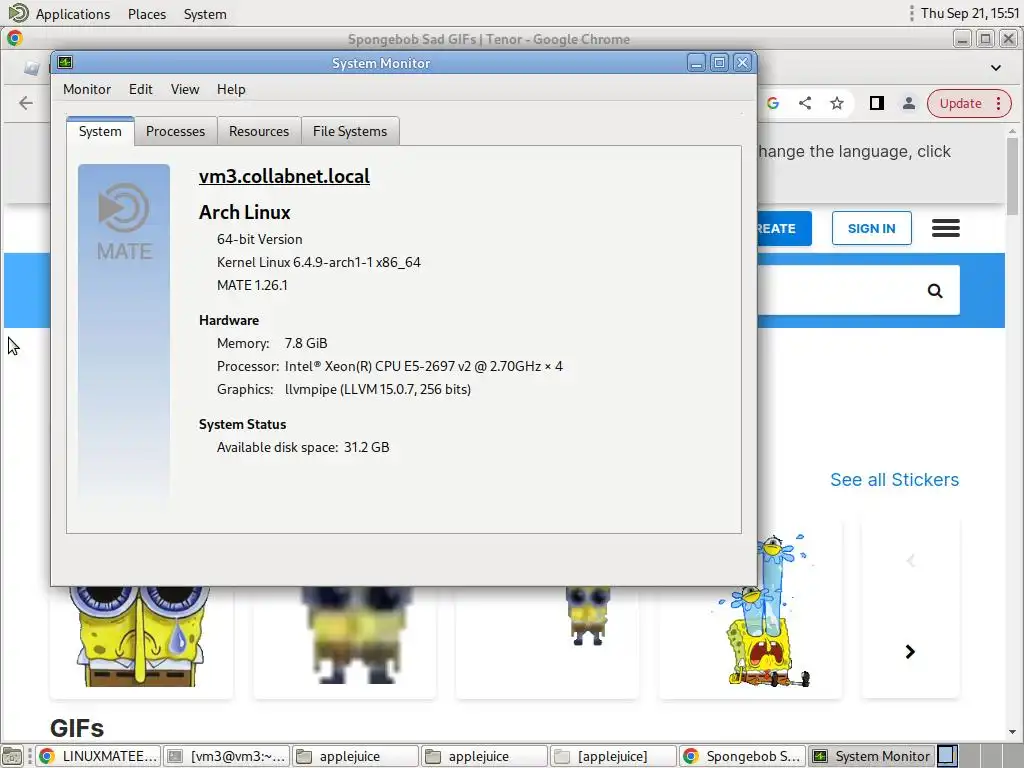
Task: Switch to Spongebob S... Chrome taskbar item
Action: tap(742, 756)
